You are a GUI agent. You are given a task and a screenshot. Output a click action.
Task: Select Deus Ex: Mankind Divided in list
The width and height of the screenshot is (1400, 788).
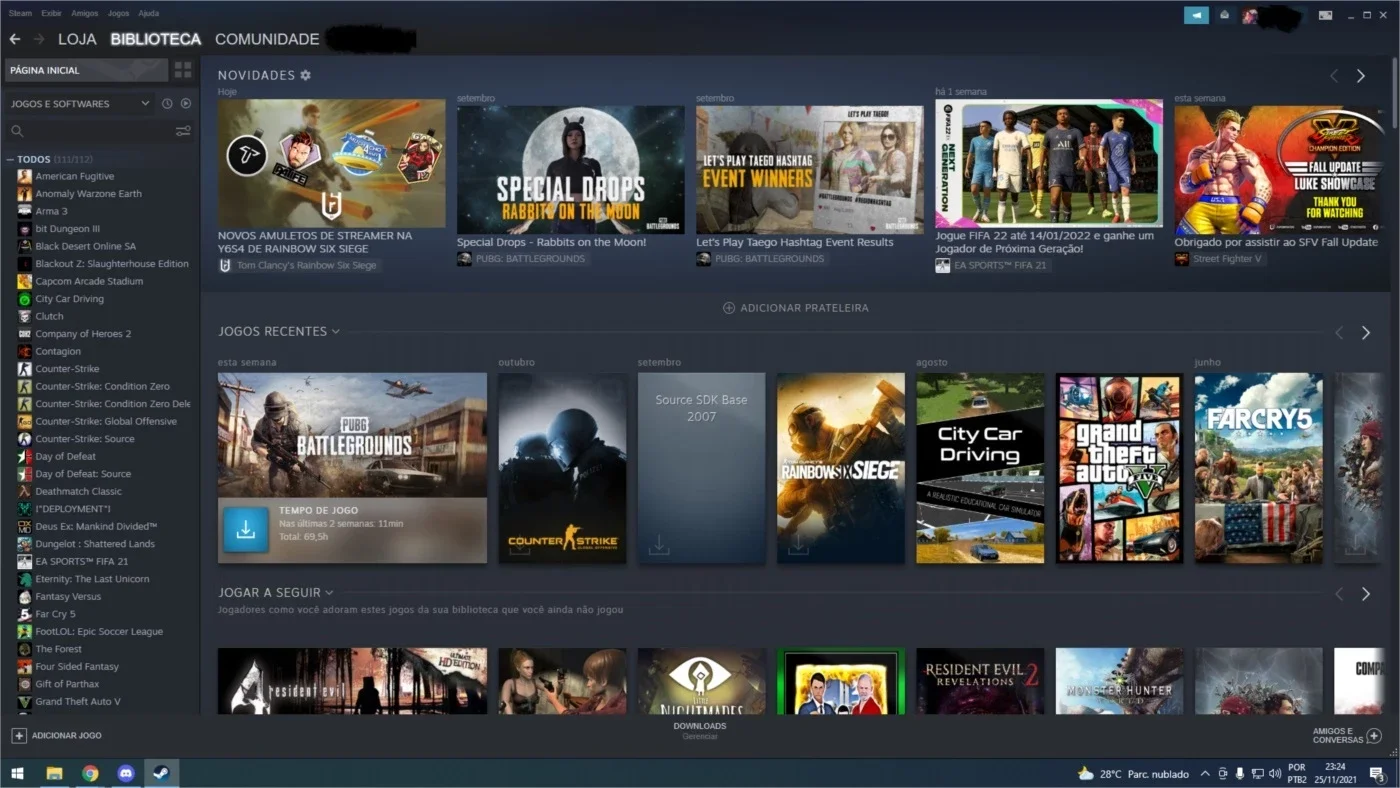(x=96, y=526)
